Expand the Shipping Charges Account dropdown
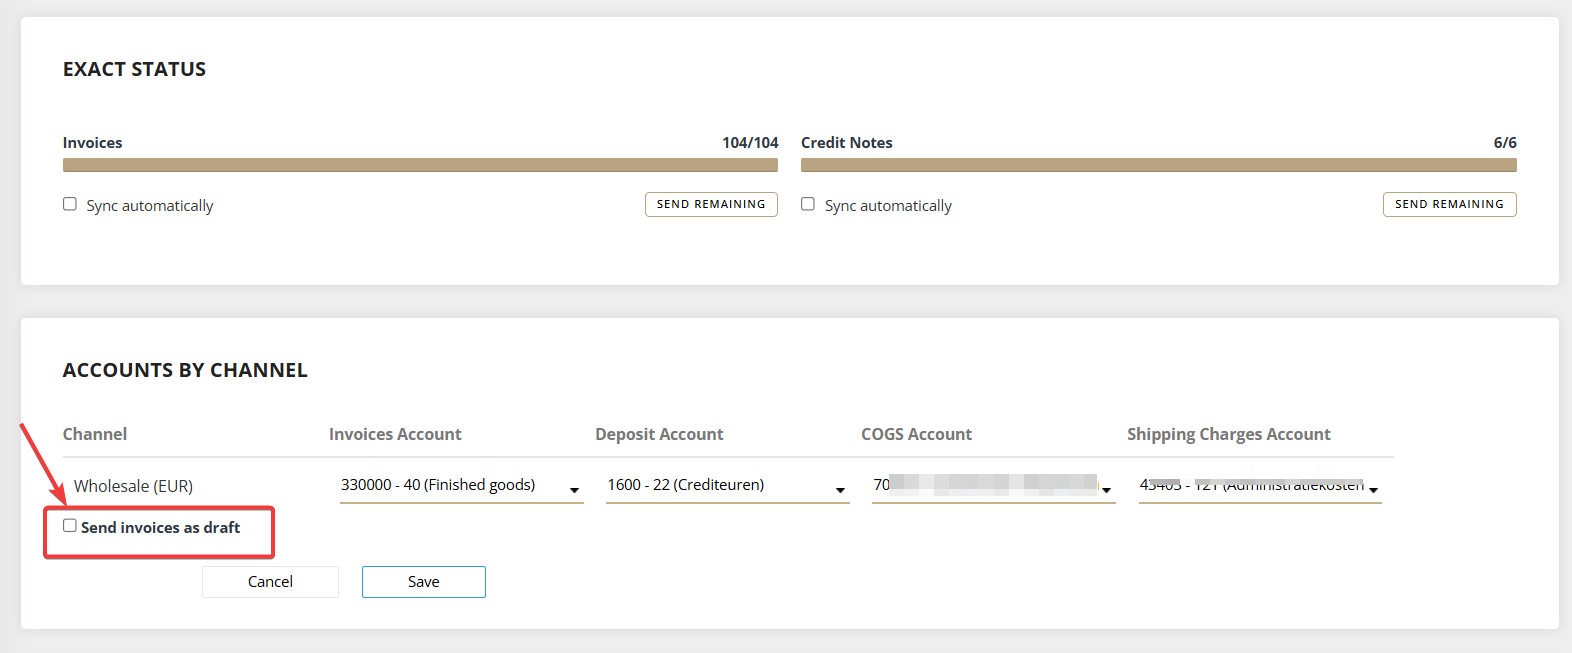Viewport: 1572px width, 653px height. pos(1259,485)
